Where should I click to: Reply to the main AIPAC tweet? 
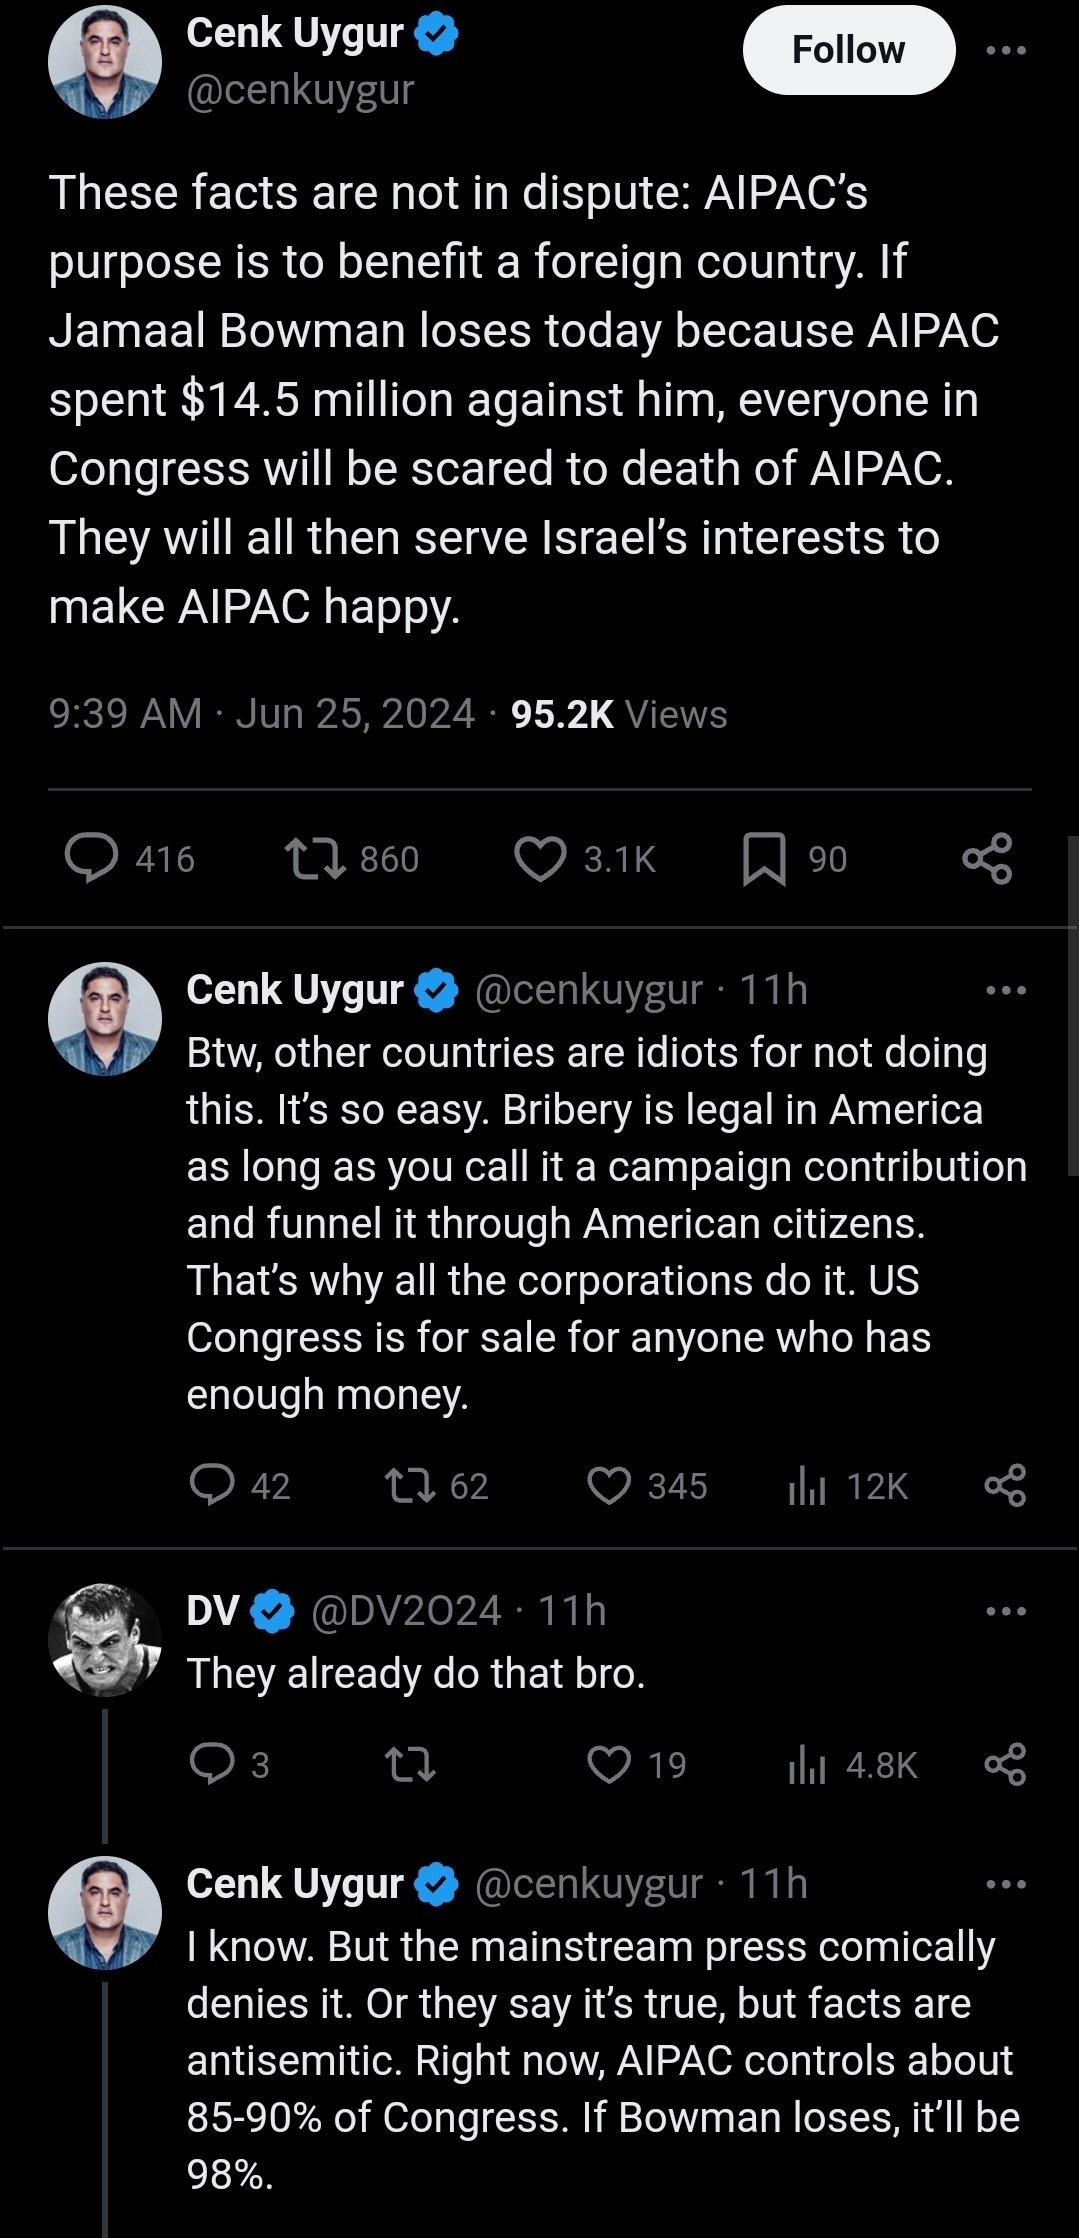[91, 859]
